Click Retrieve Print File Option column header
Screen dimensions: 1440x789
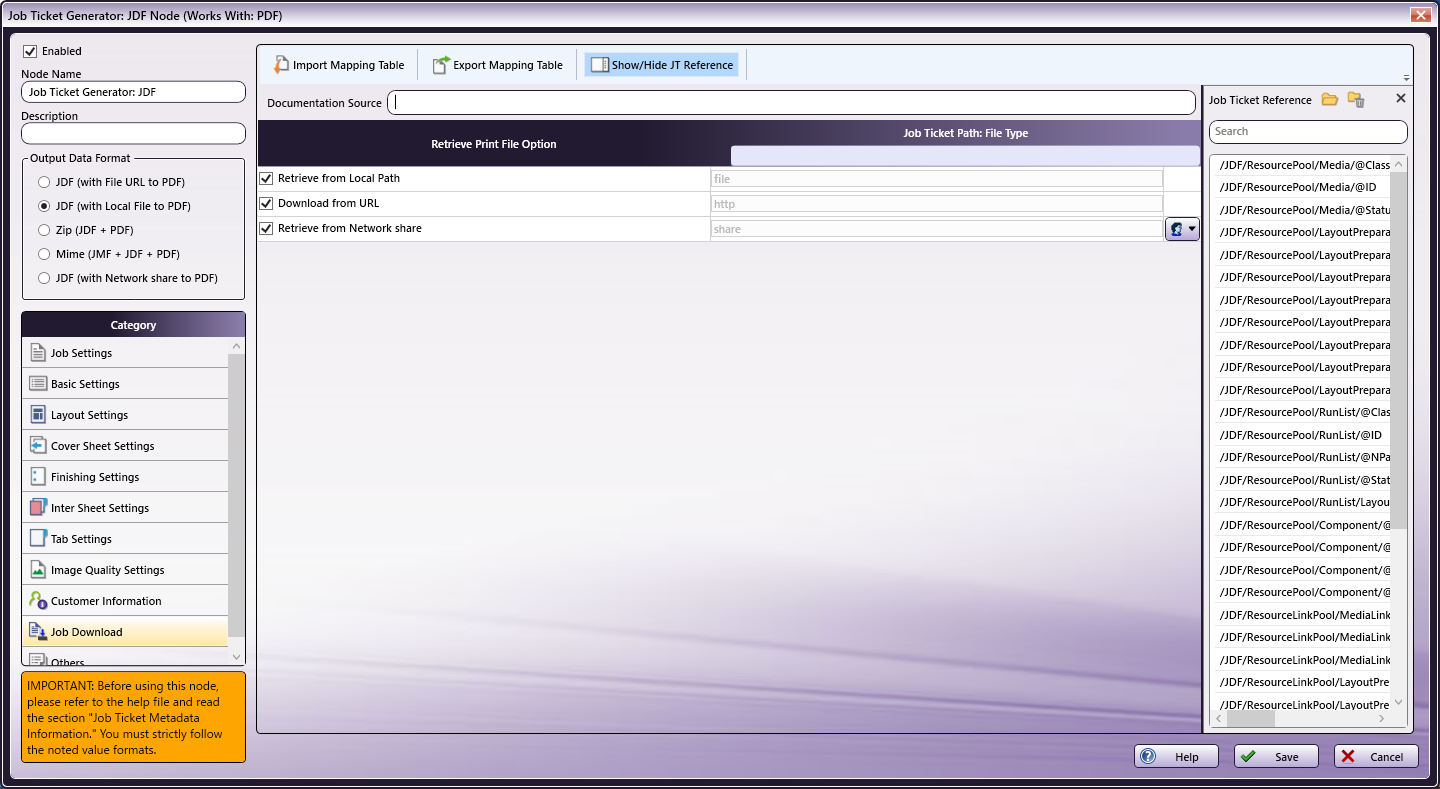(x=494, y=144)
